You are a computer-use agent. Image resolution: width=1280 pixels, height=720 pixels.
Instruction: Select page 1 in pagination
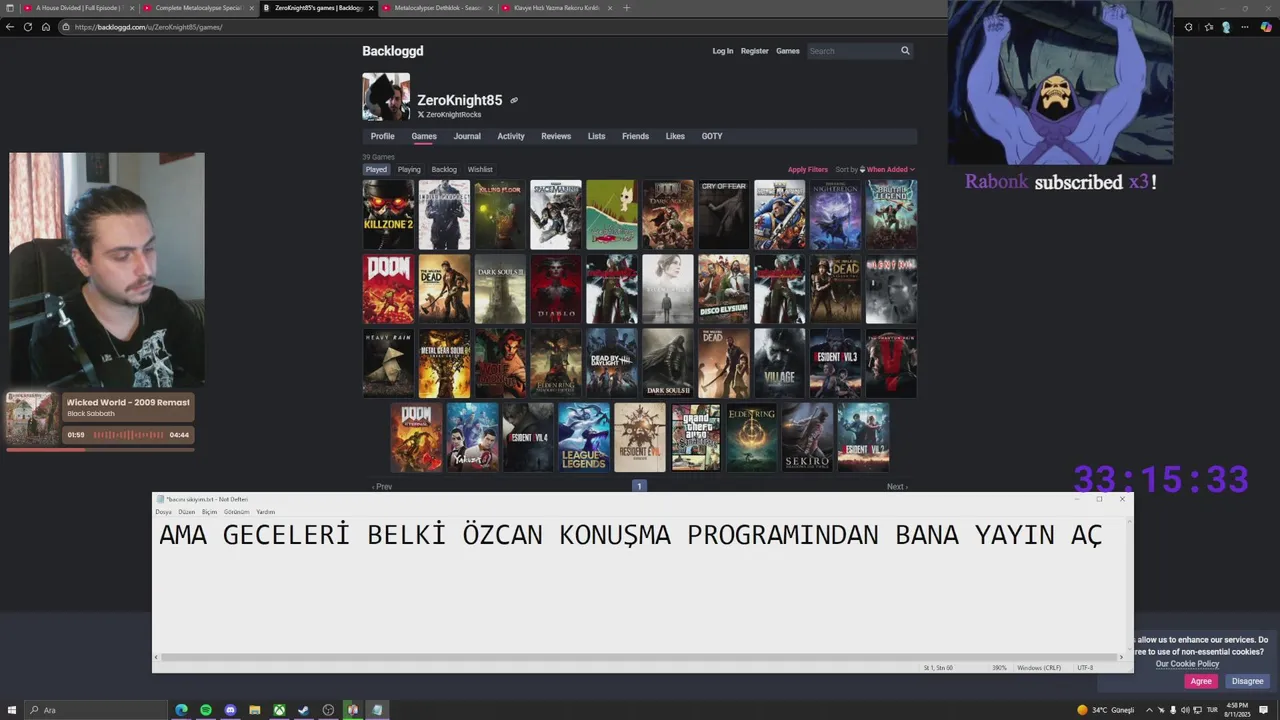click(x=639, y=486)
